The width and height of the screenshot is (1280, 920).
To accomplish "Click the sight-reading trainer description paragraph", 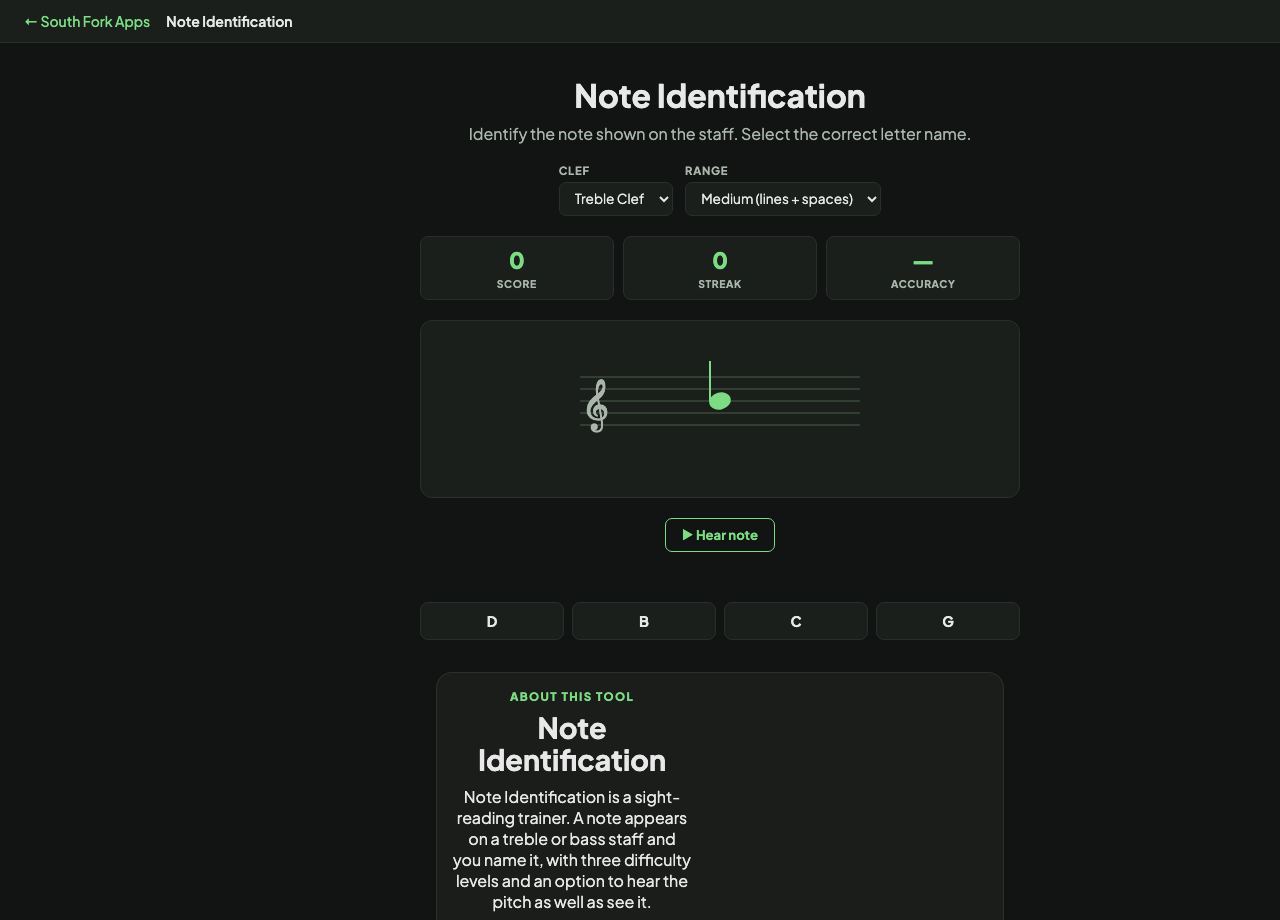I will tap(572, 849).
